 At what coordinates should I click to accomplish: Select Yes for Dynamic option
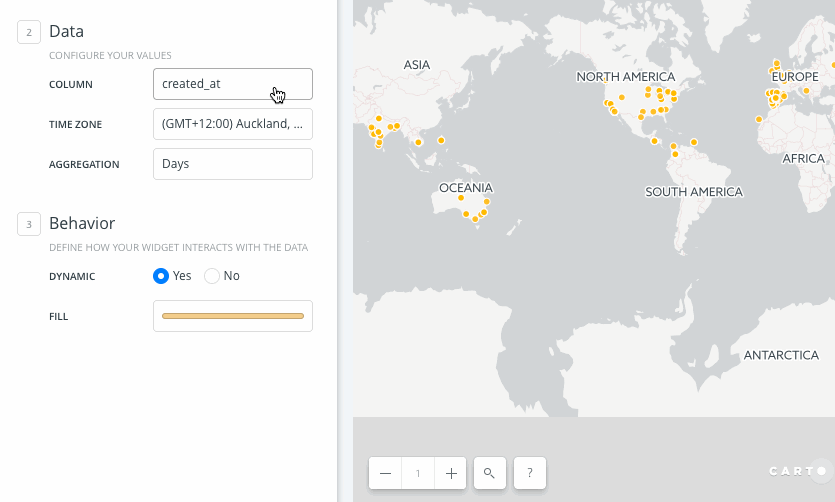[161, 276]
